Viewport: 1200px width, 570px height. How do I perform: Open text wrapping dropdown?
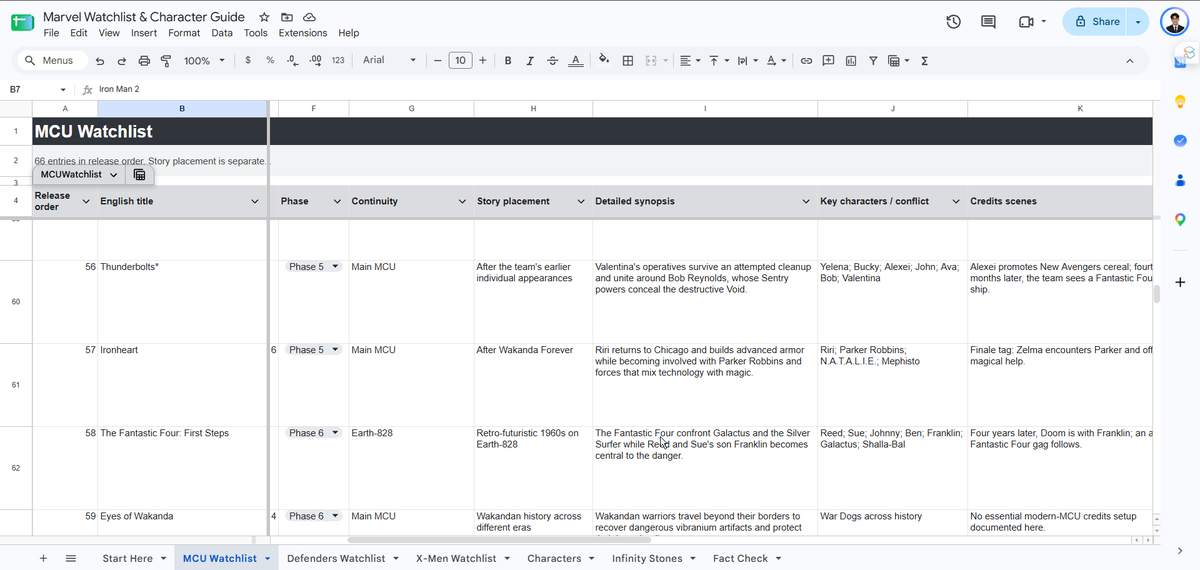pyautogui.click(x=747, y=61)
